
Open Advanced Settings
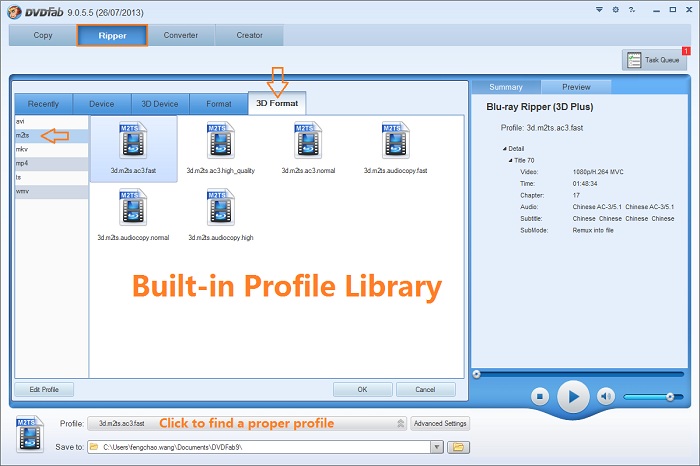coord(440,423)
